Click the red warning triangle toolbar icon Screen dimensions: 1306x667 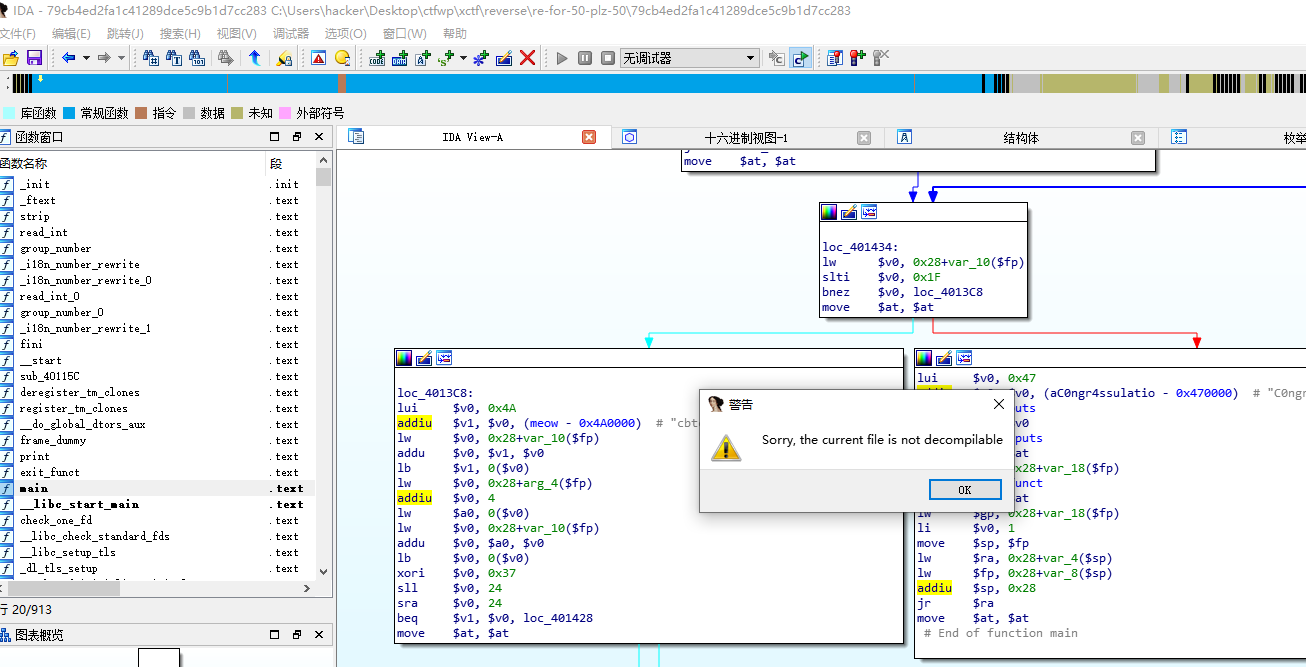[x=318, y=58]
